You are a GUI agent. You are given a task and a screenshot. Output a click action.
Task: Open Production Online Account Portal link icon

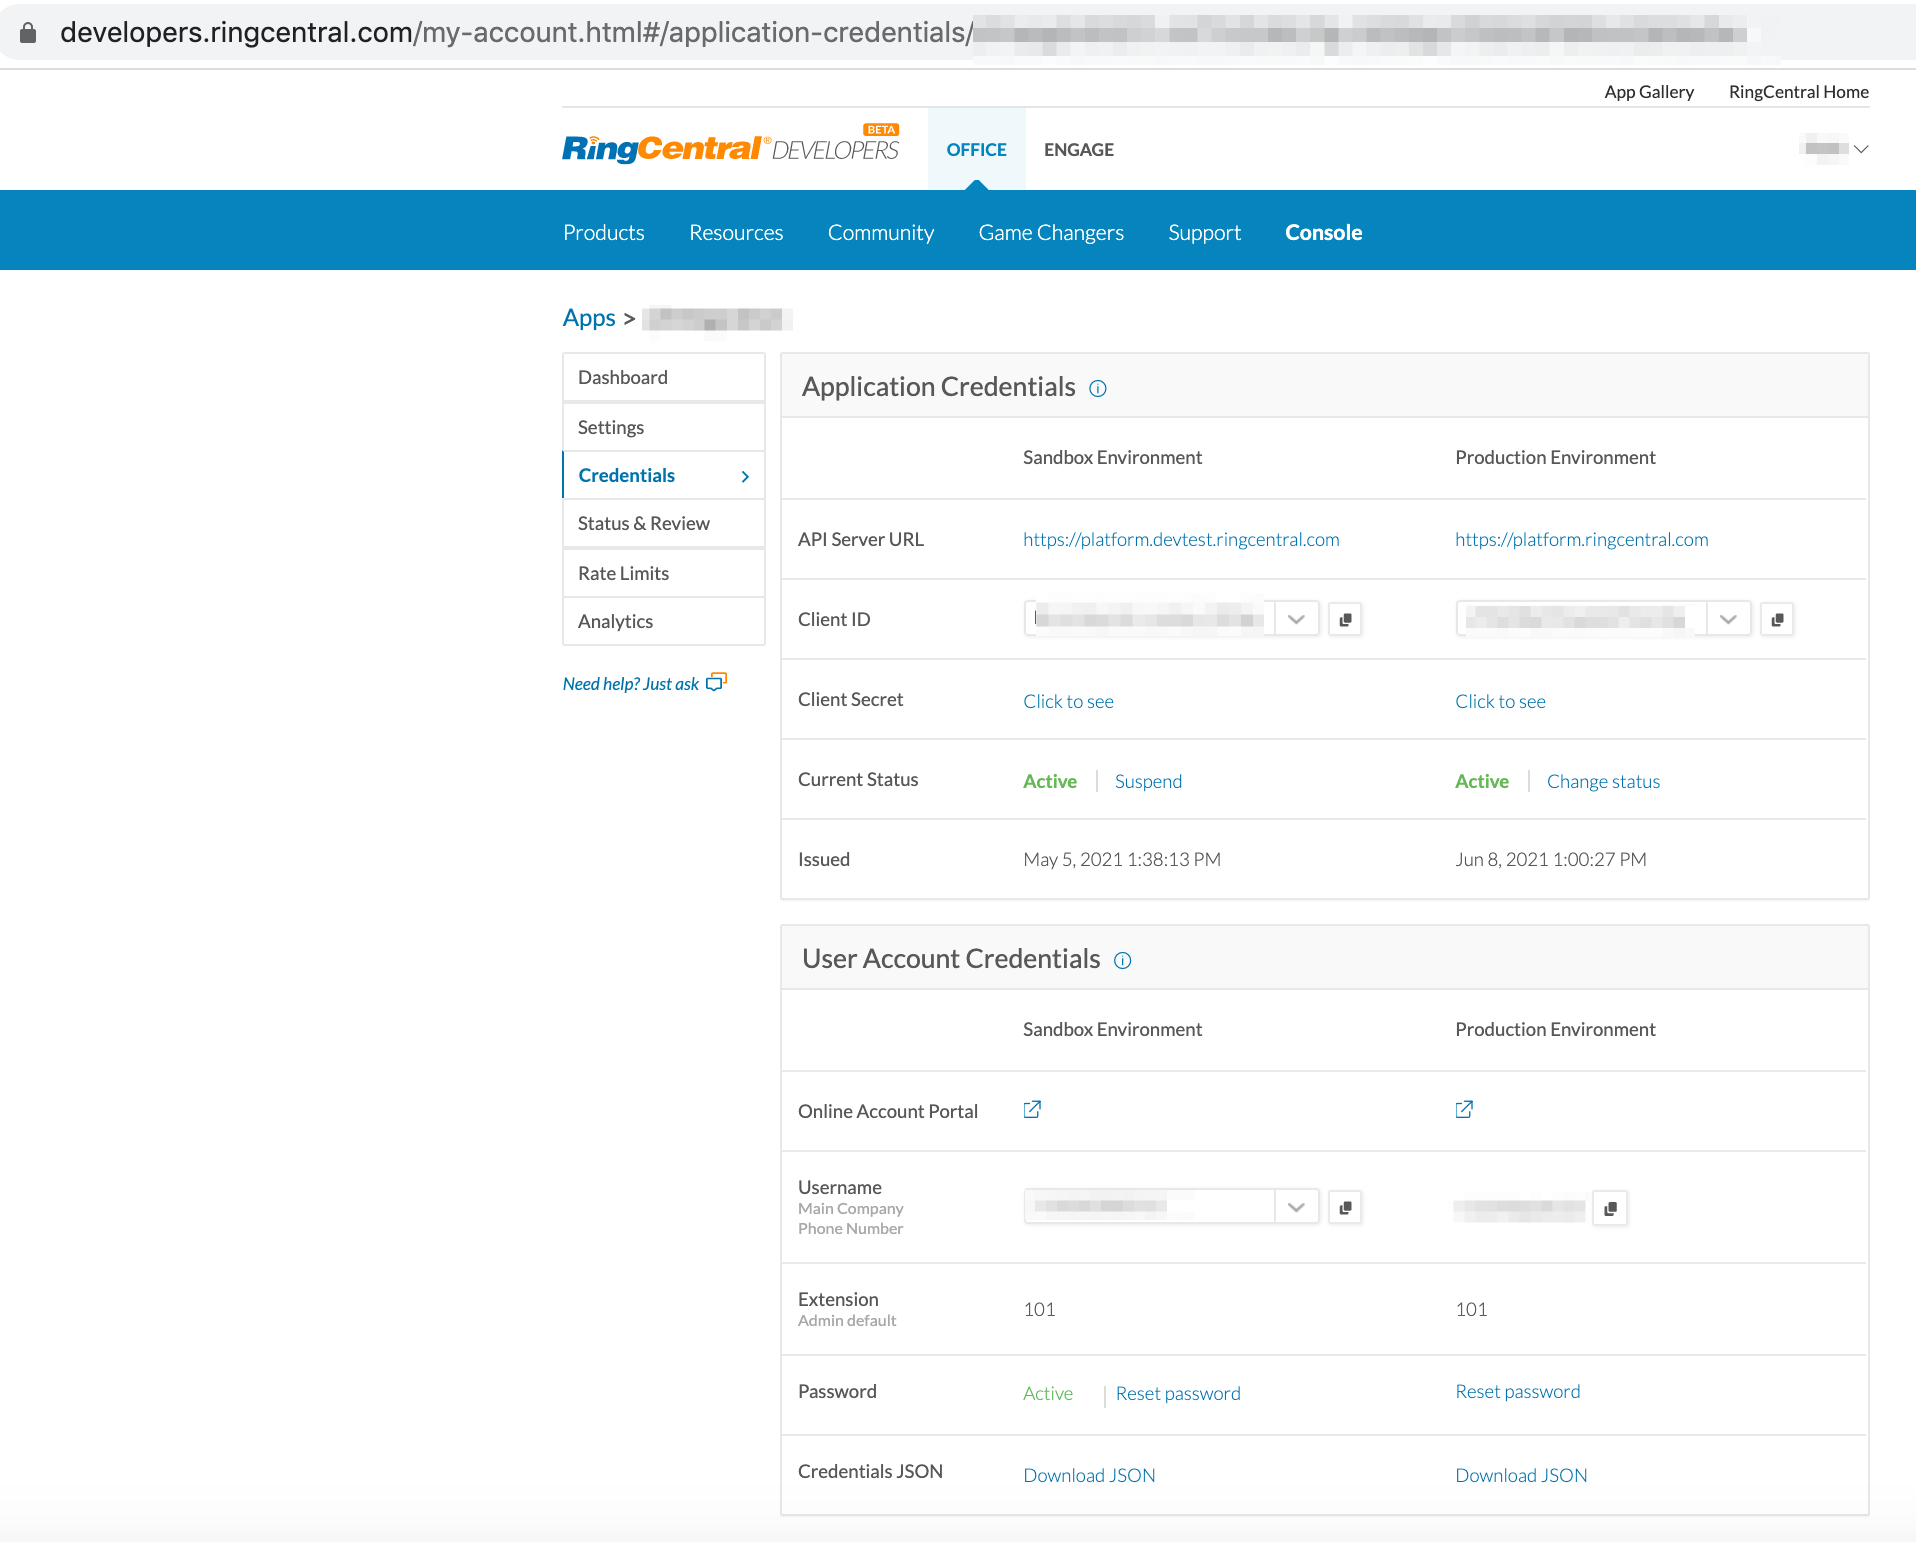[x=1465, y=1109]
